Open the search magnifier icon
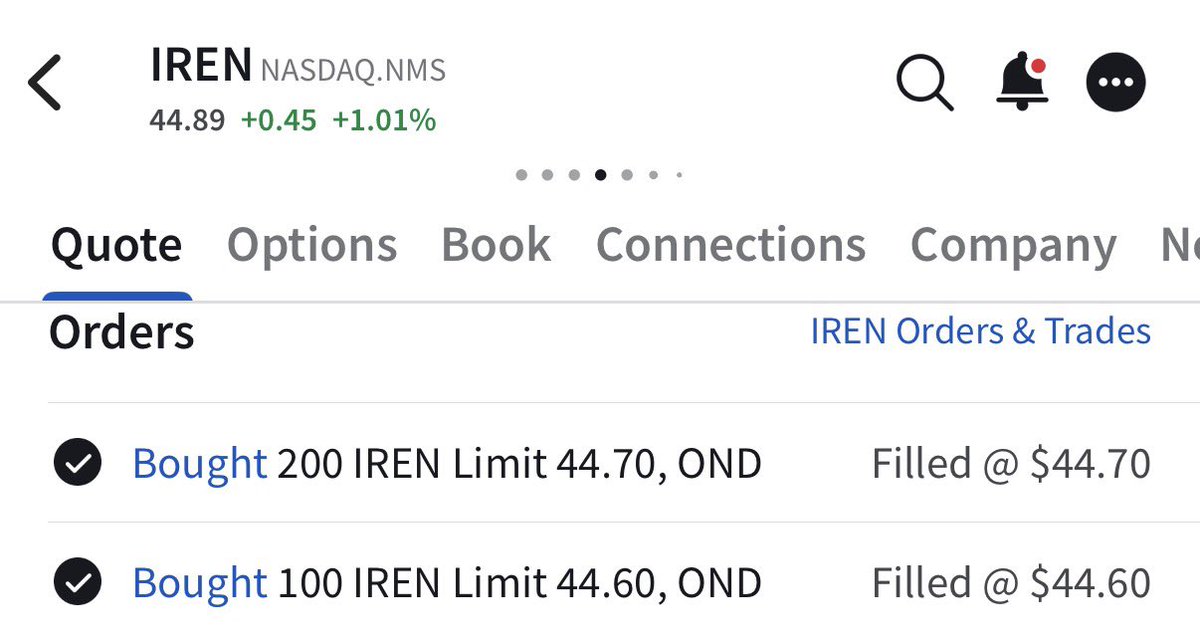 point(925,82)
